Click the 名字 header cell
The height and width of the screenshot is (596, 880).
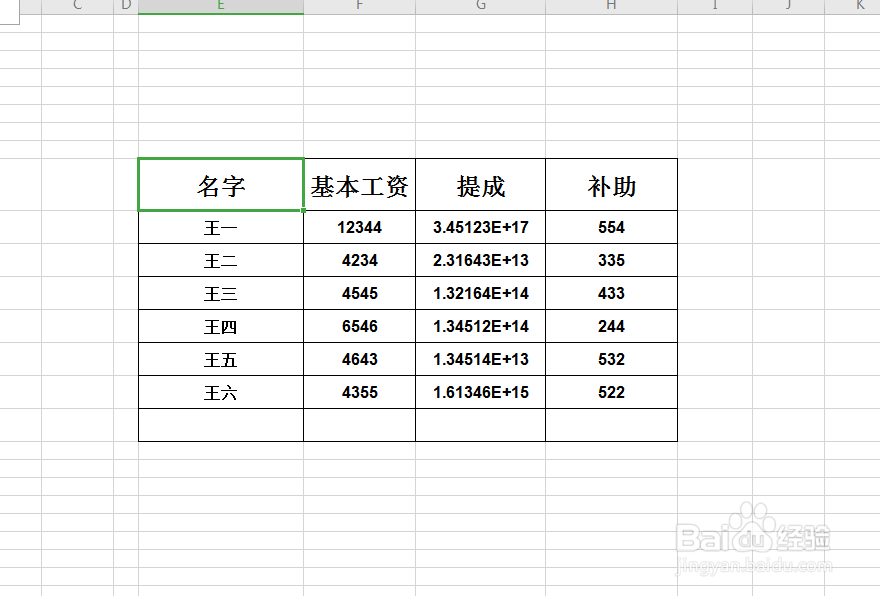220,184
